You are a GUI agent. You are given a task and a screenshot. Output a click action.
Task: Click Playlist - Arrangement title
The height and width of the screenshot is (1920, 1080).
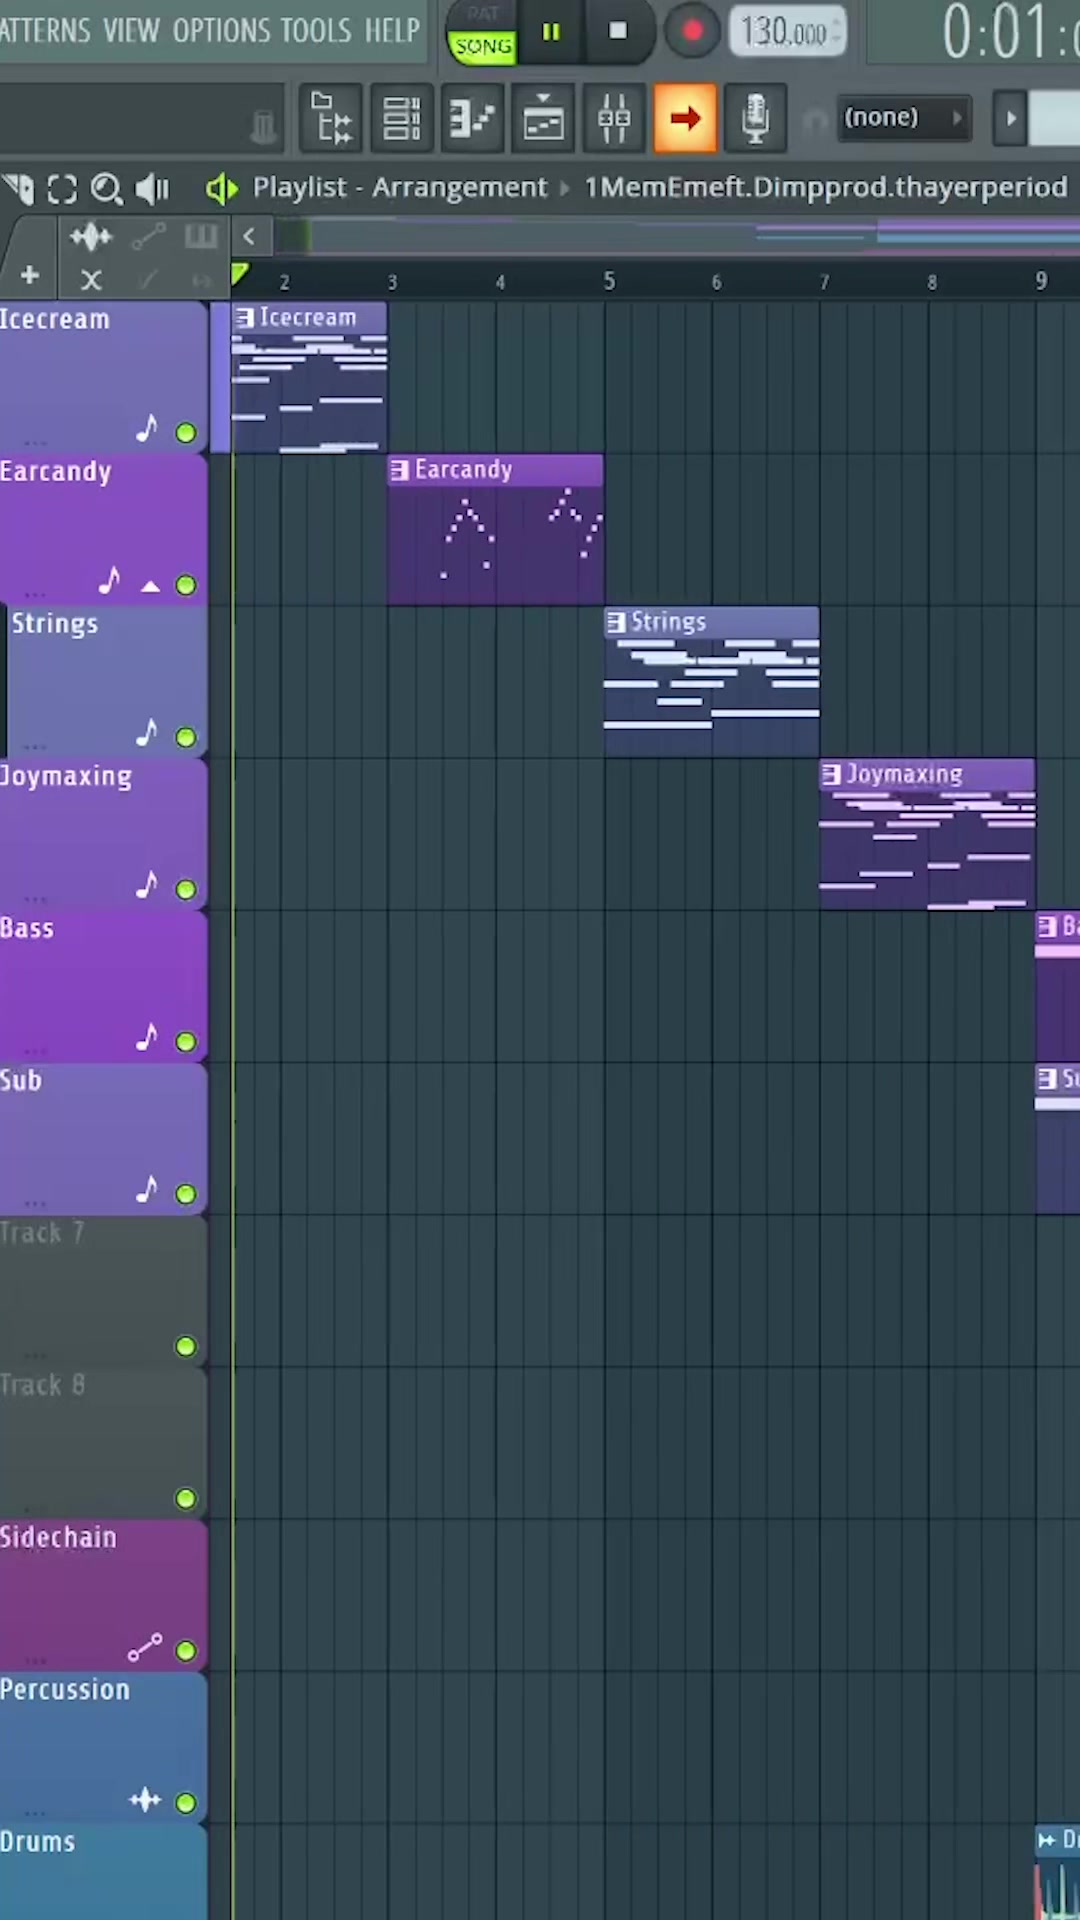click(x=400, y=187)
